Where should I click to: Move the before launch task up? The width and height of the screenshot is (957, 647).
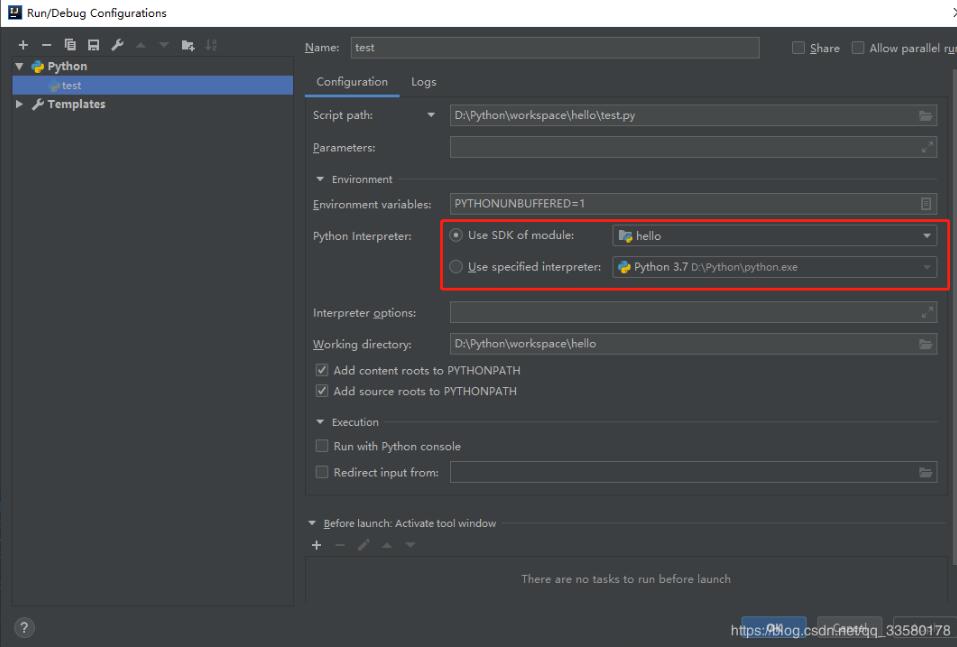387,545
